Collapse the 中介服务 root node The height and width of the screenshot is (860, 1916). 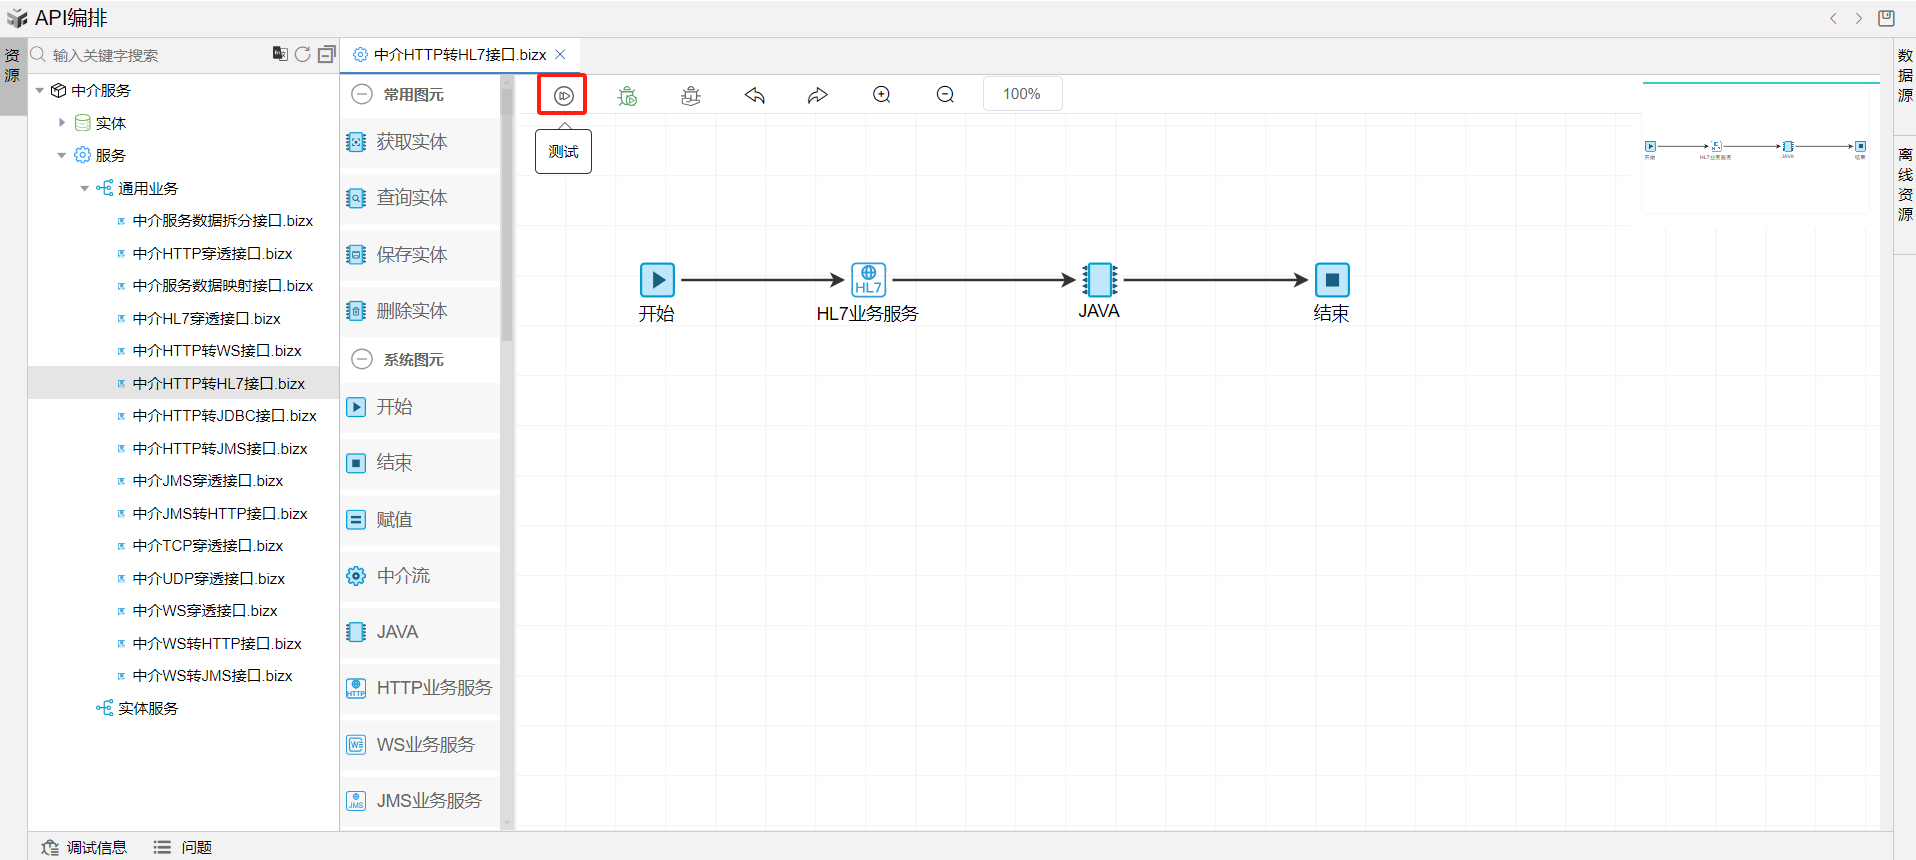40,90
